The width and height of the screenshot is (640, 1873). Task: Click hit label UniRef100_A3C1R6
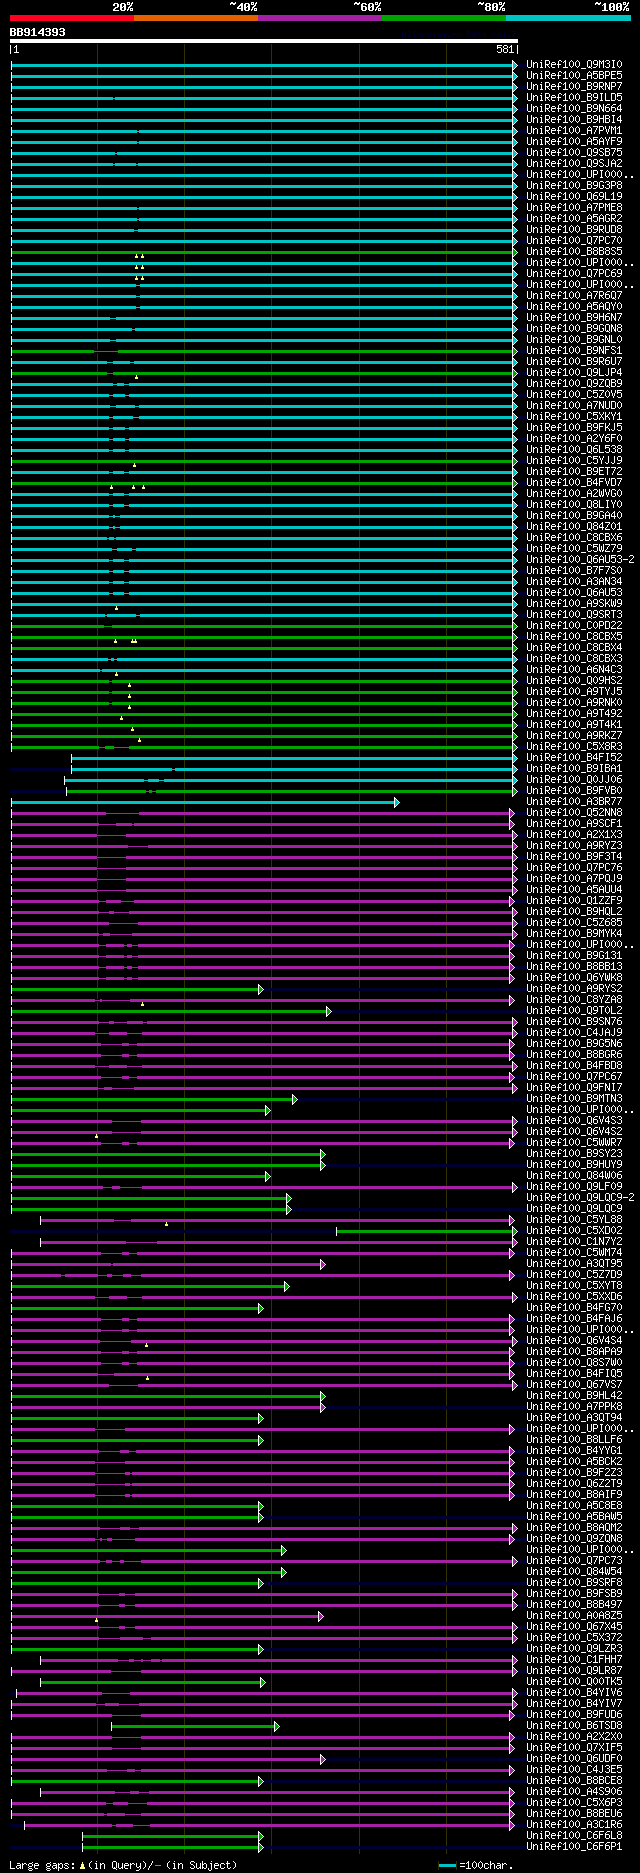coord(574,1825)
